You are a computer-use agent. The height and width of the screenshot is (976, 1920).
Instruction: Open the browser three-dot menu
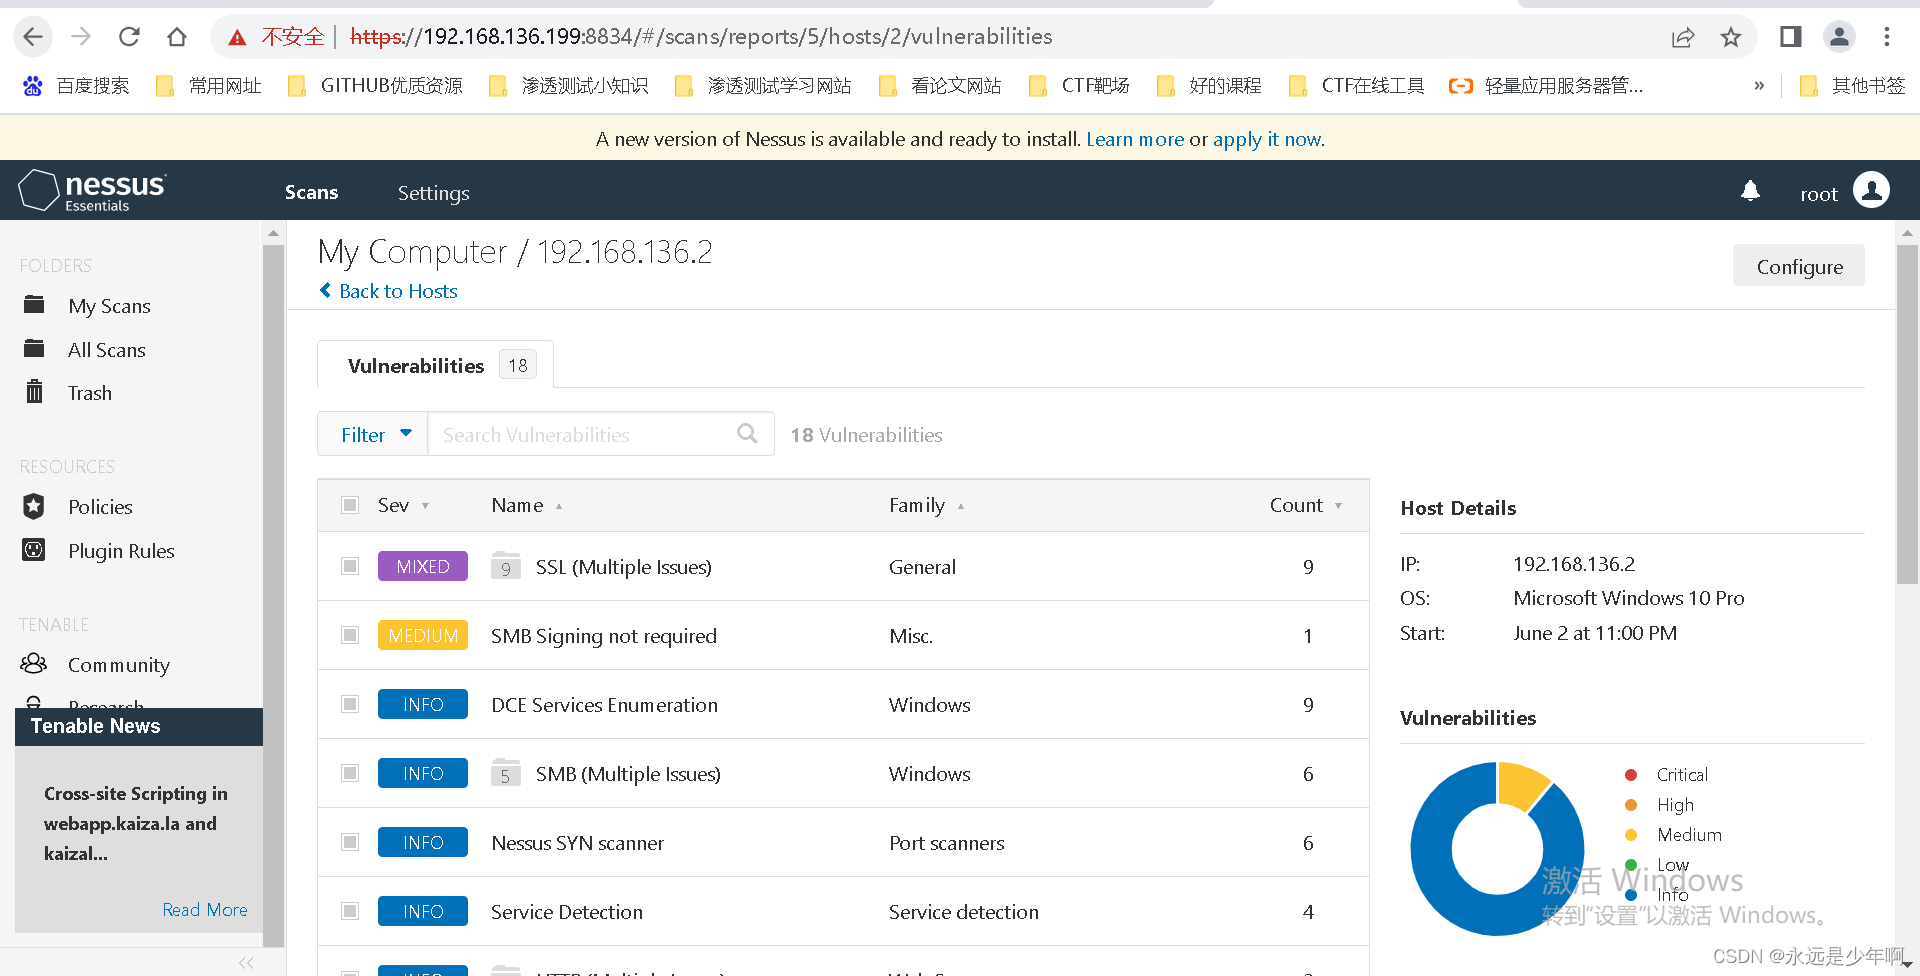click(1887, 37)
